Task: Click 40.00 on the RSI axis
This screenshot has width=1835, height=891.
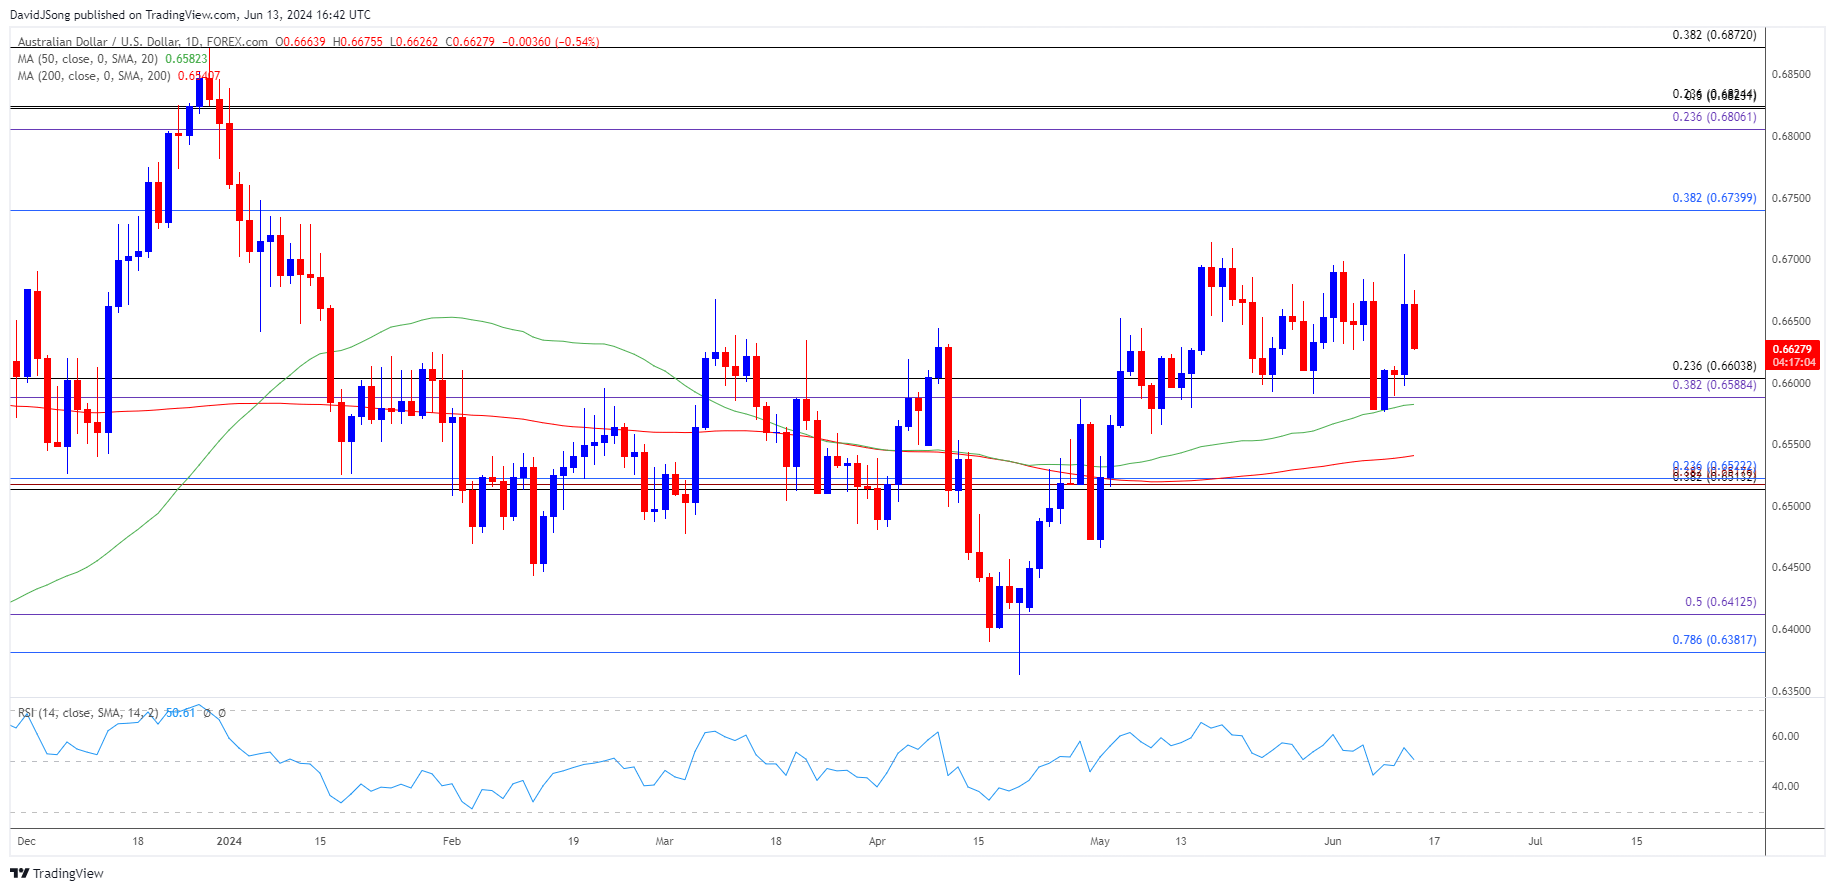Action: point(1785,787)
